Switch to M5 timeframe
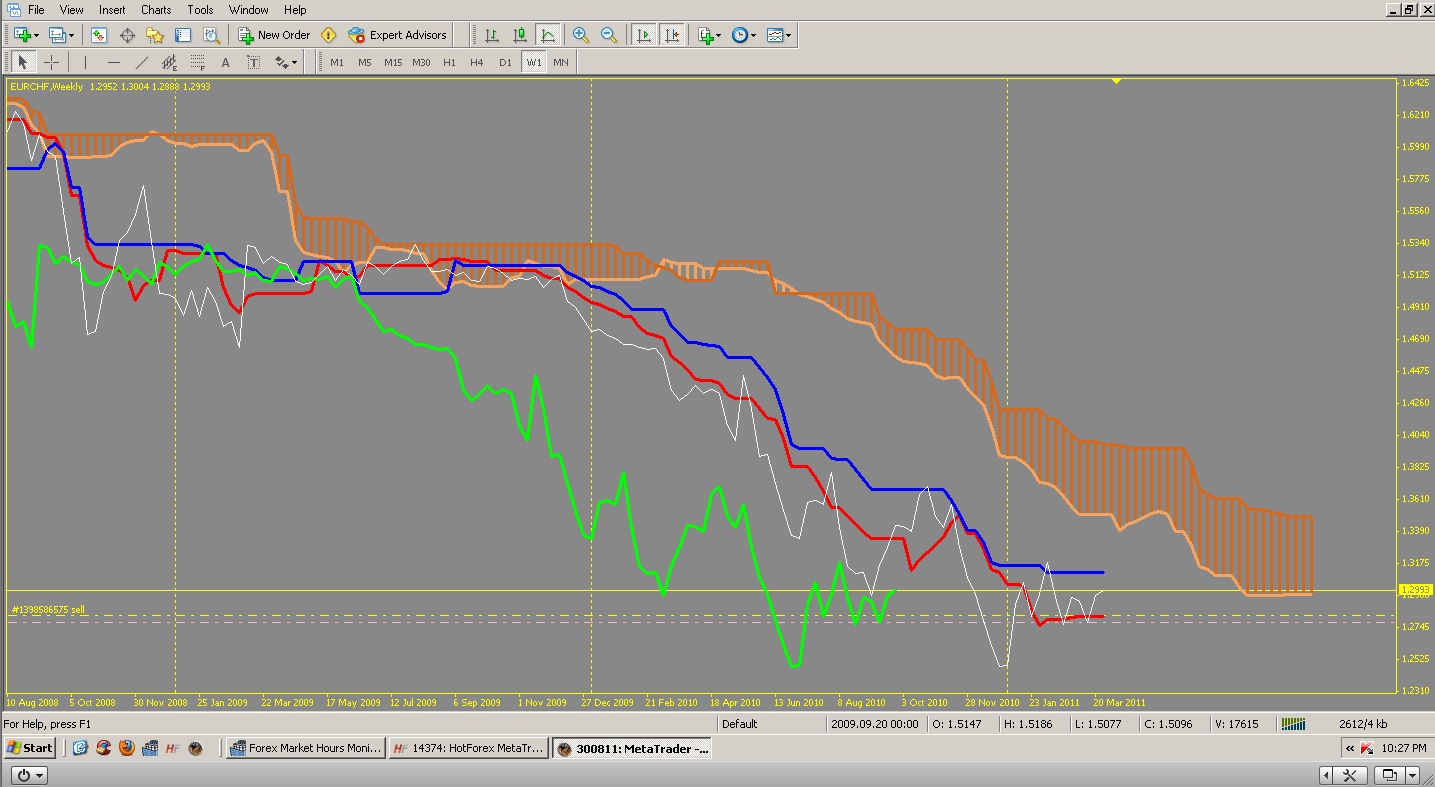Viewport: 1435px width, 787px height. click(x=365, y=62)
